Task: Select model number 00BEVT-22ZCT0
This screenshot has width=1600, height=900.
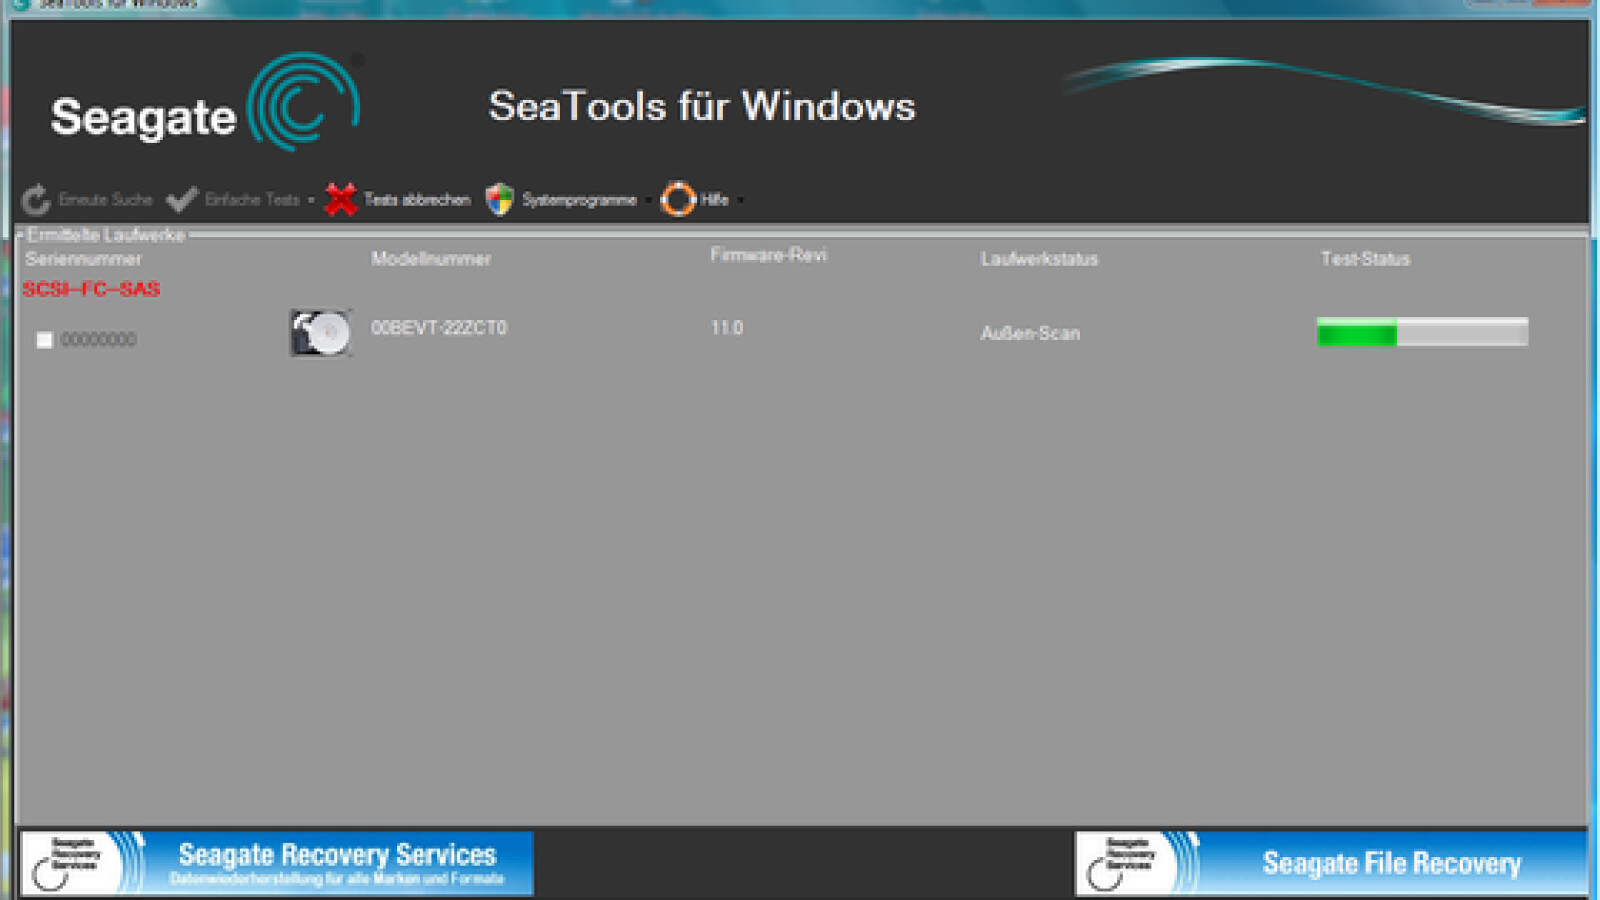Action: point(439,328)
